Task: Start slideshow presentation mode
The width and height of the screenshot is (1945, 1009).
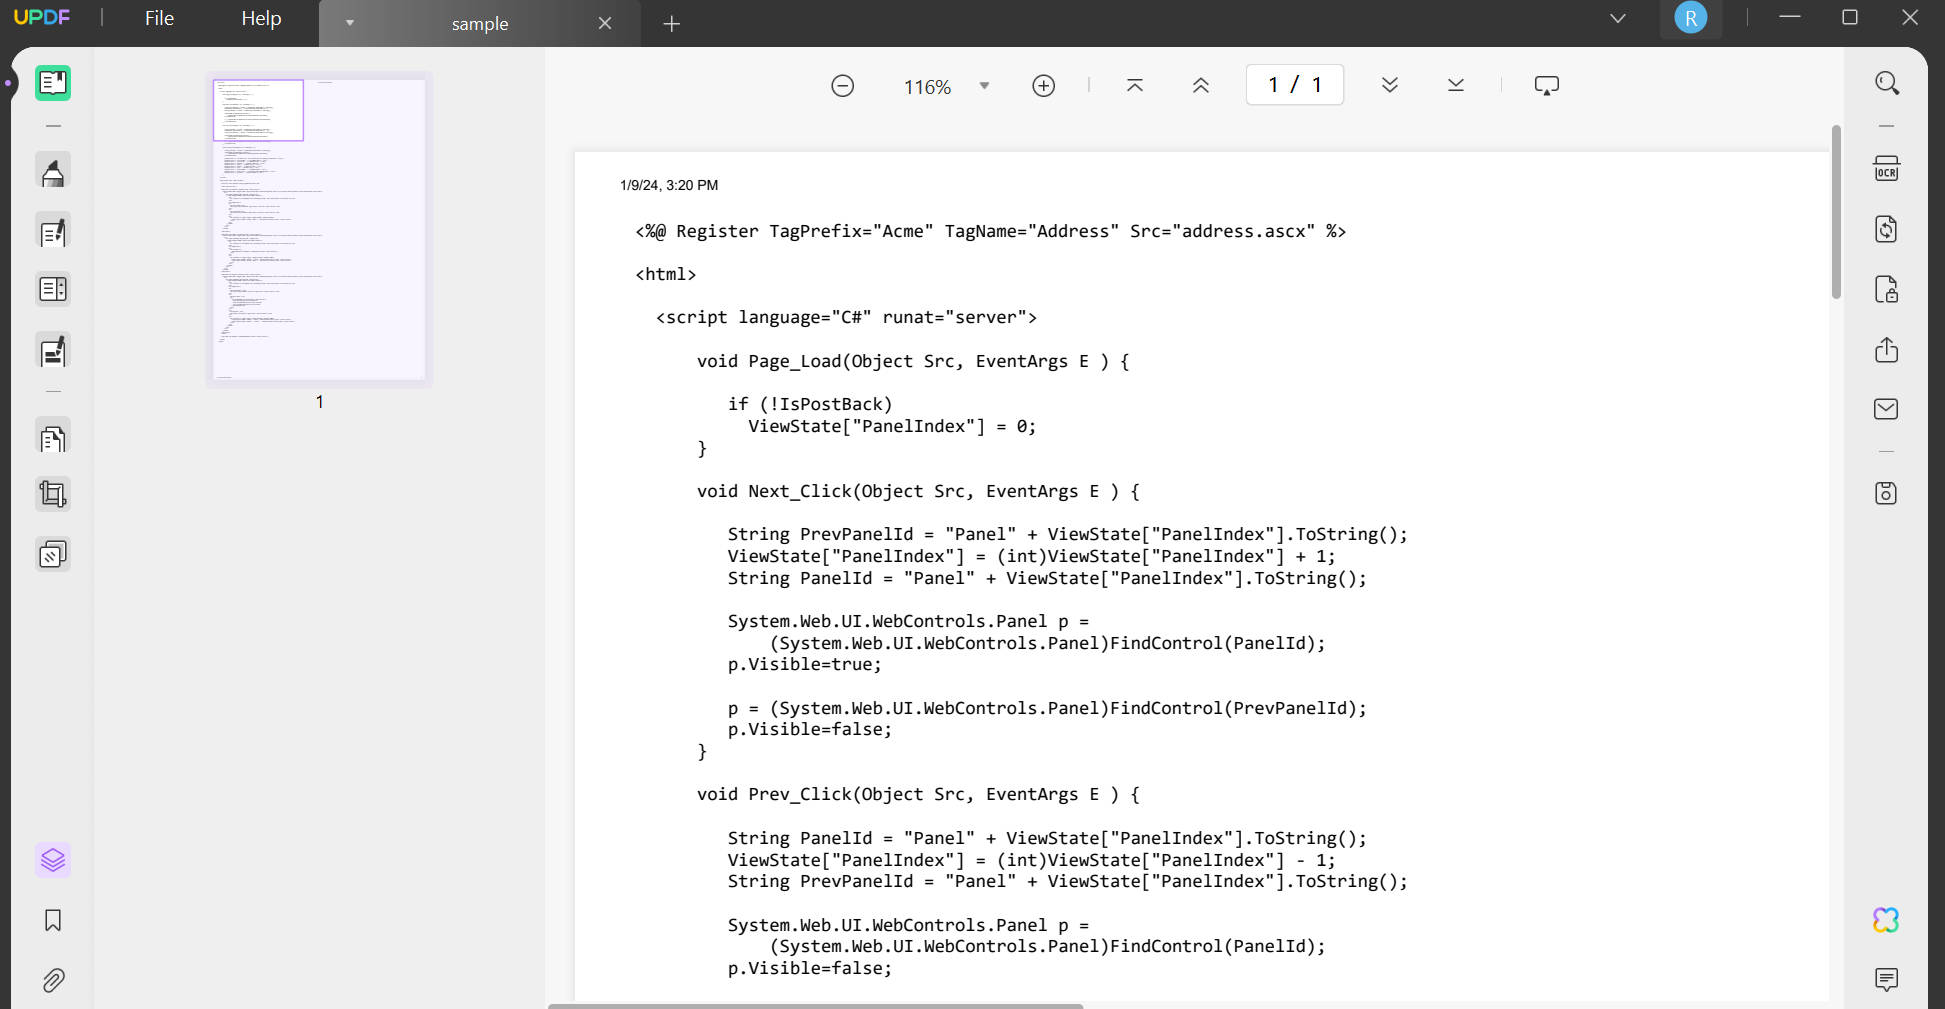Action: point(1547,86)
